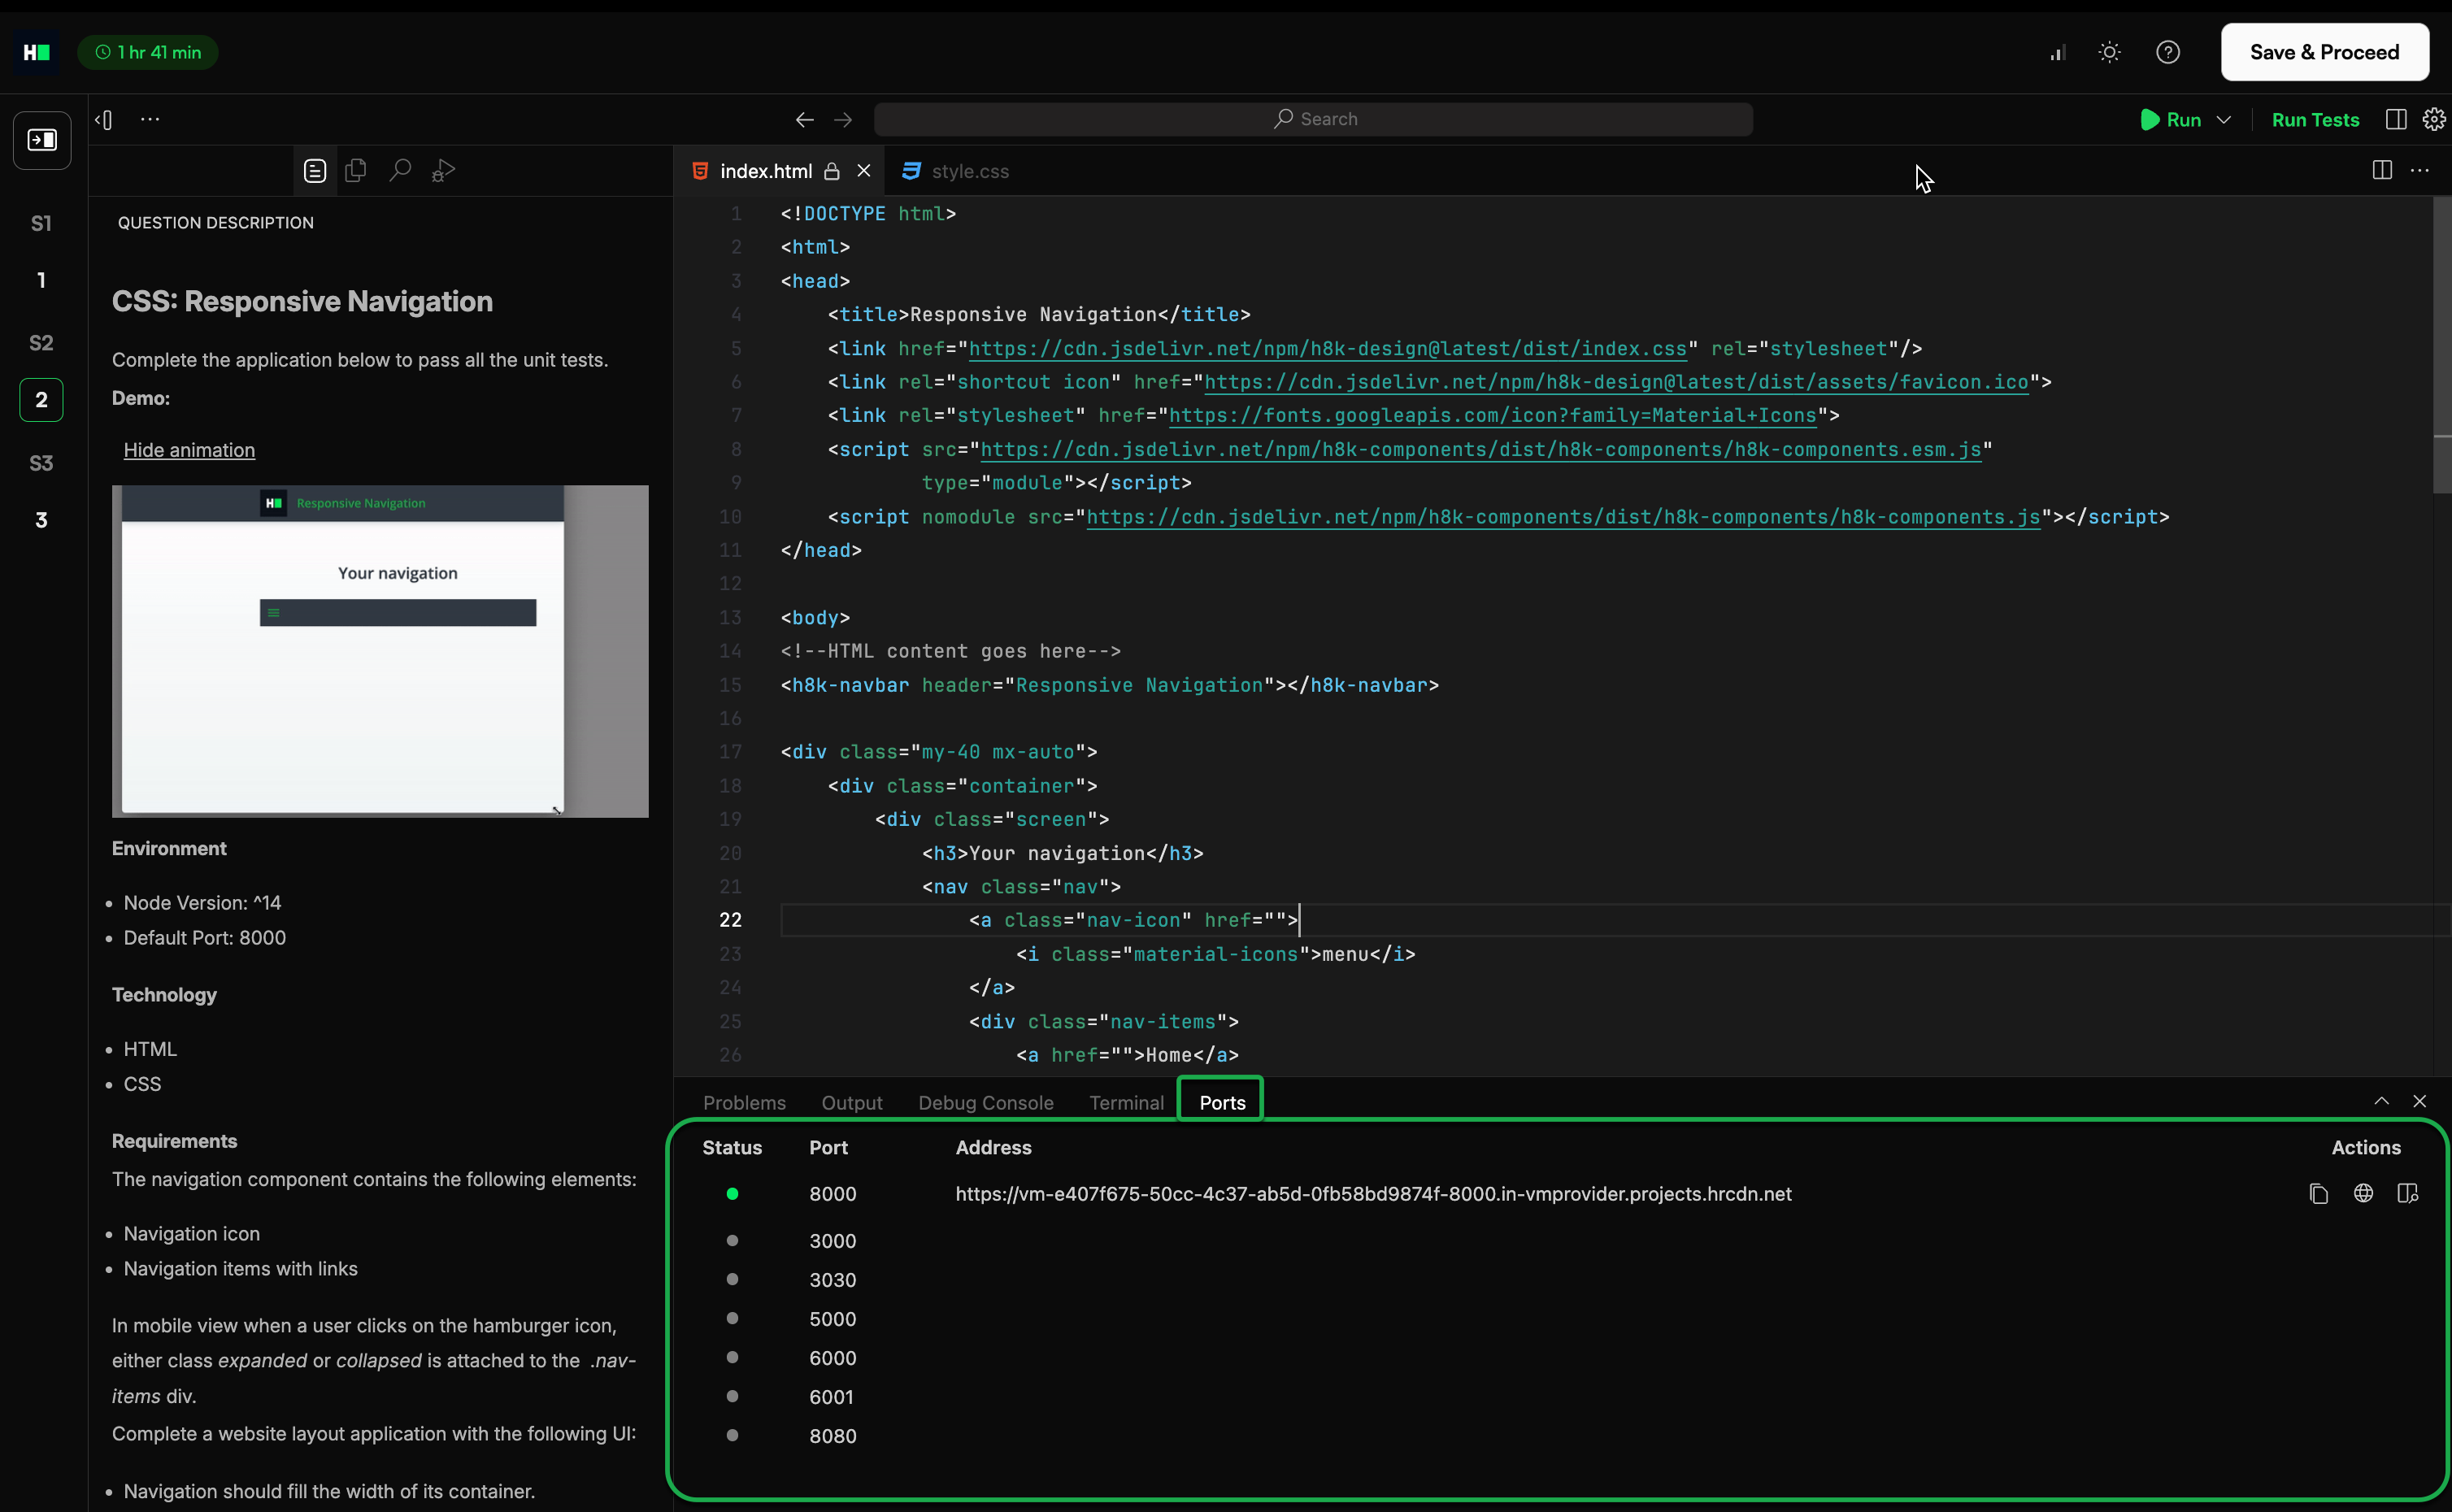Open the three-dot menu beside collapse icon
The width and height of the screenshot is (2452, 1512).
150,119
